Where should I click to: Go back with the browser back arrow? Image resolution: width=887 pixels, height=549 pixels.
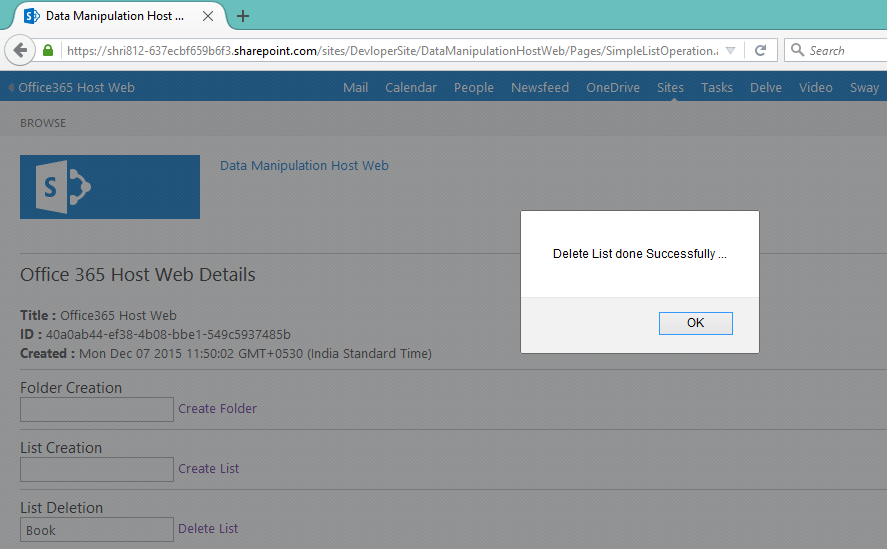tap(20, 50)
